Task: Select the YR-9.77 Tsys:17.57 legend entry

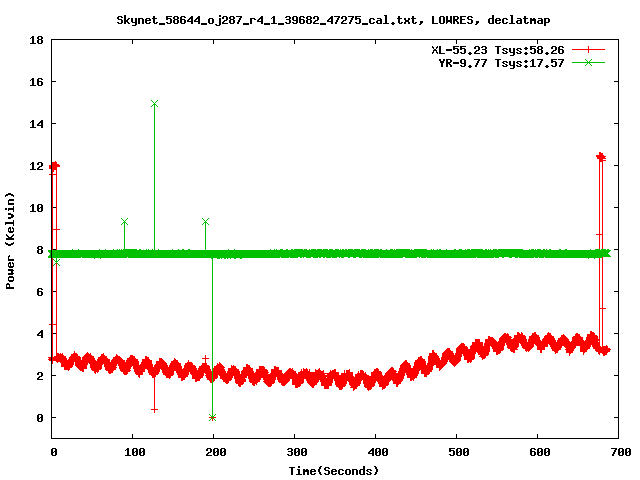Action: click(x=501, y=63)
